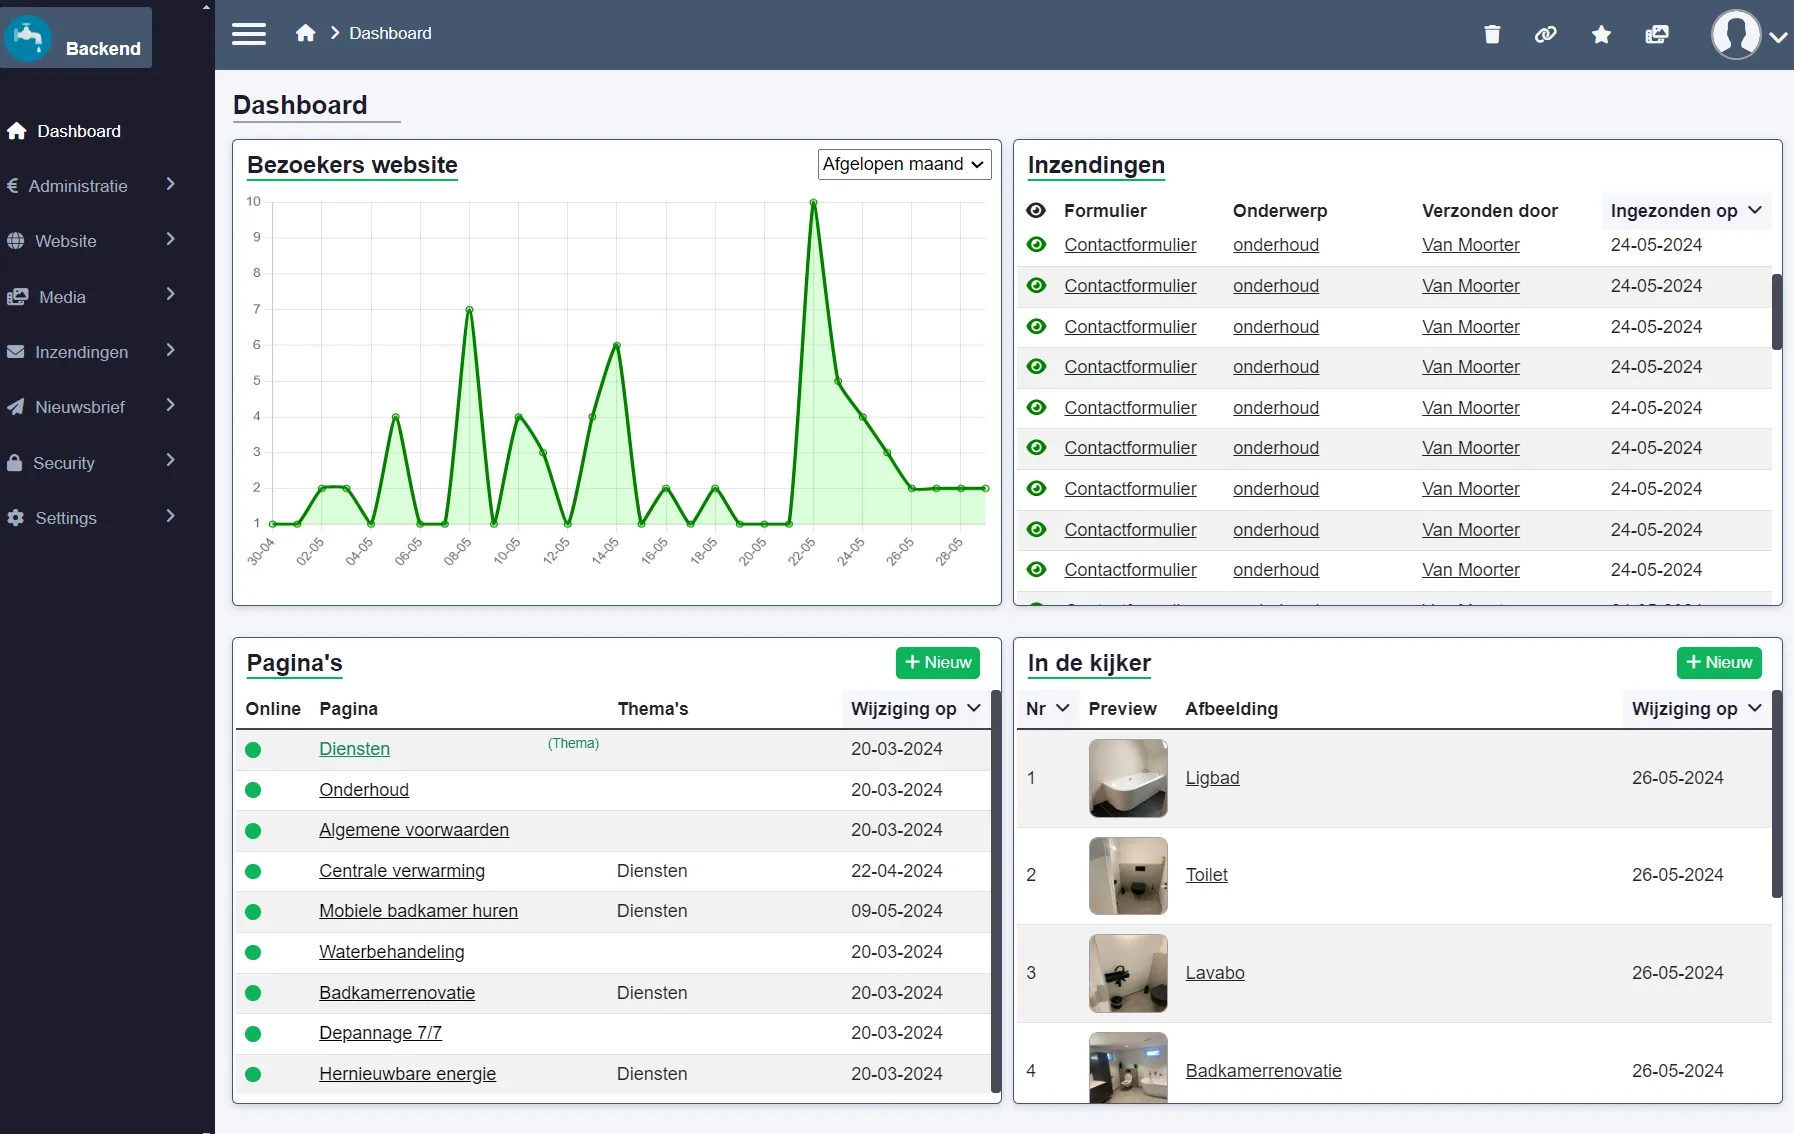Click the media gallery icon in header
This screenshot has height=1134, width=1794.
click(x=1657, y=35)
